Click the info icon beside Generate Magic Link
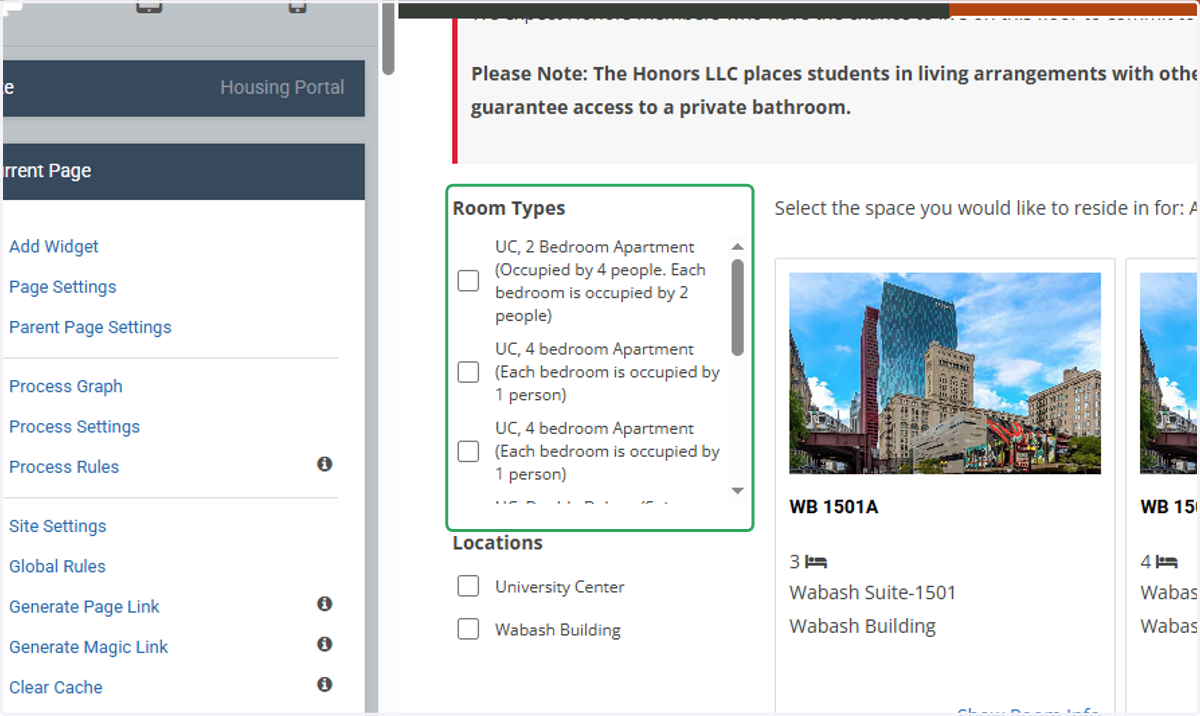The width and height of the screenshot is (1200, 716). coord(324,644)
